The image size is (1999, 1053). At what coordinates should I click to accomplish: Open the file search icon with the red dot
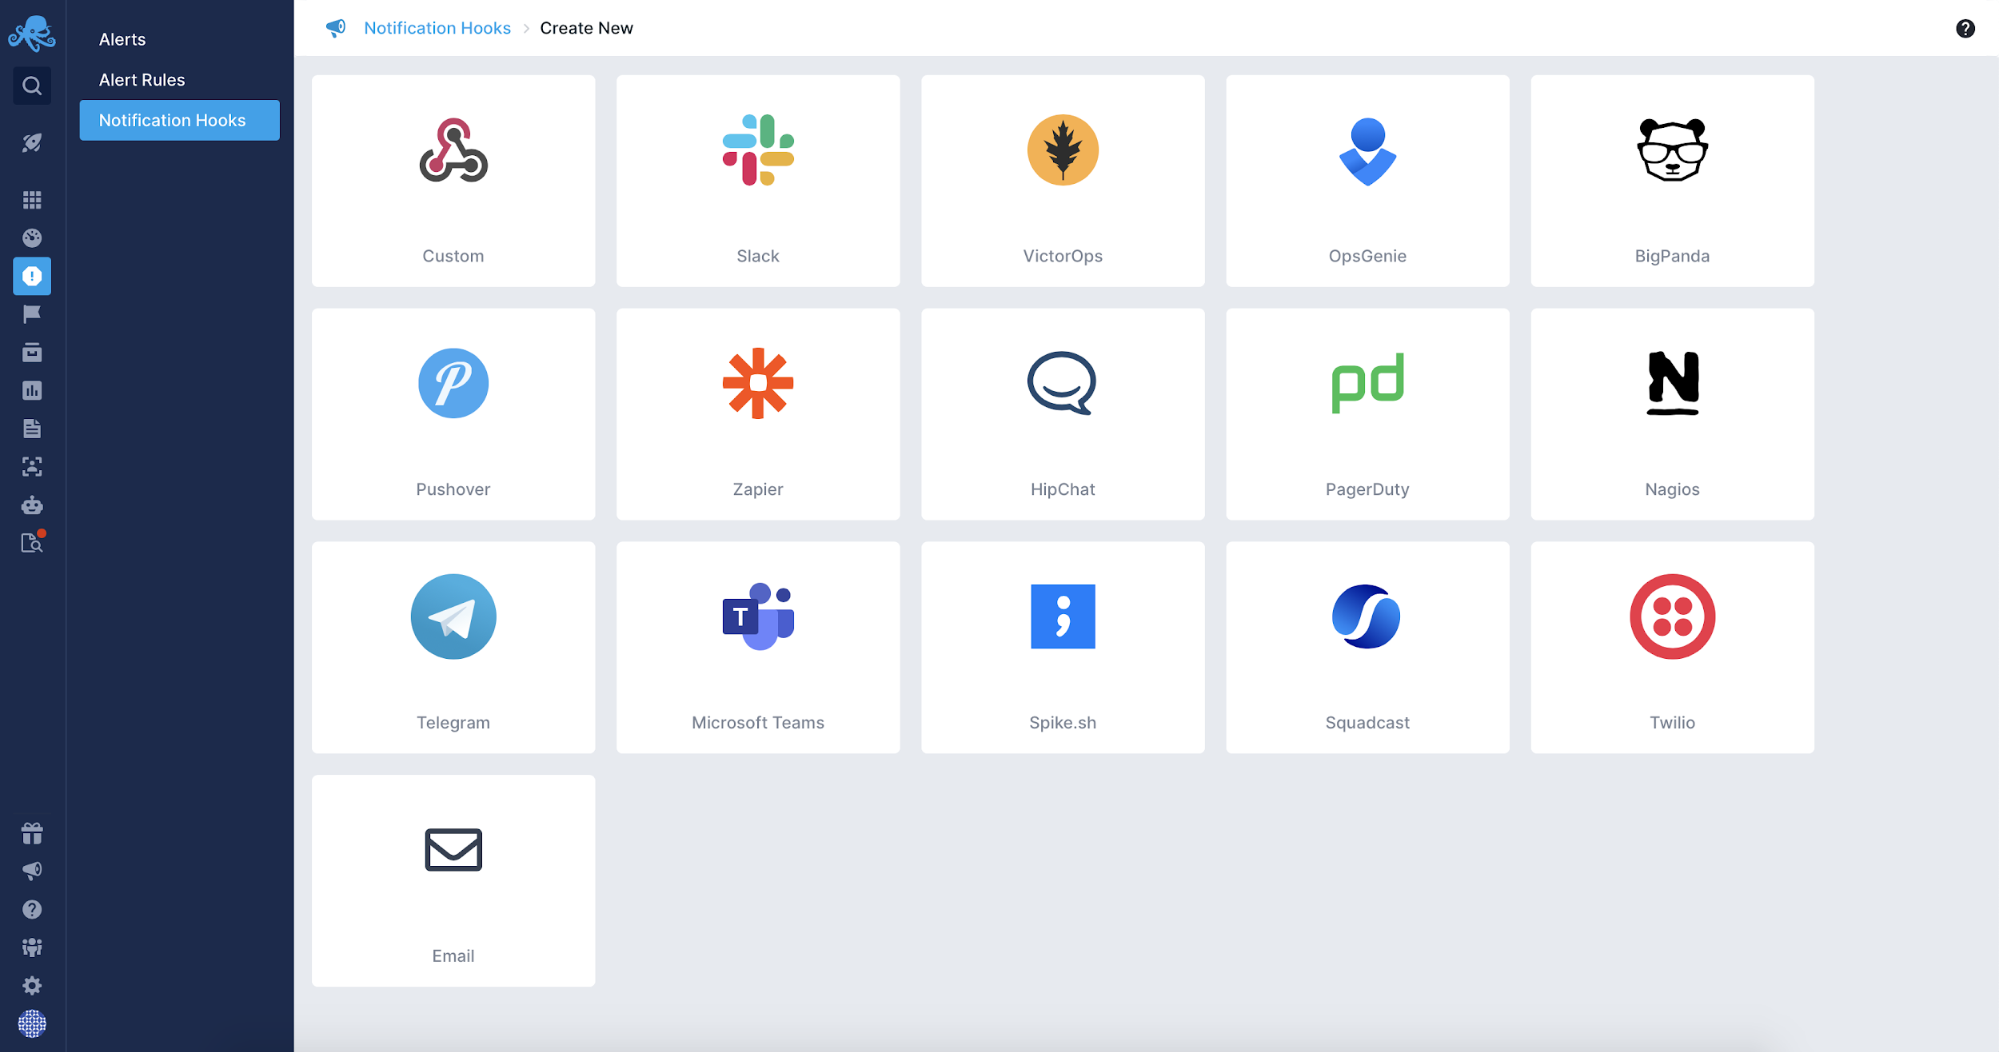pos(32,543)
